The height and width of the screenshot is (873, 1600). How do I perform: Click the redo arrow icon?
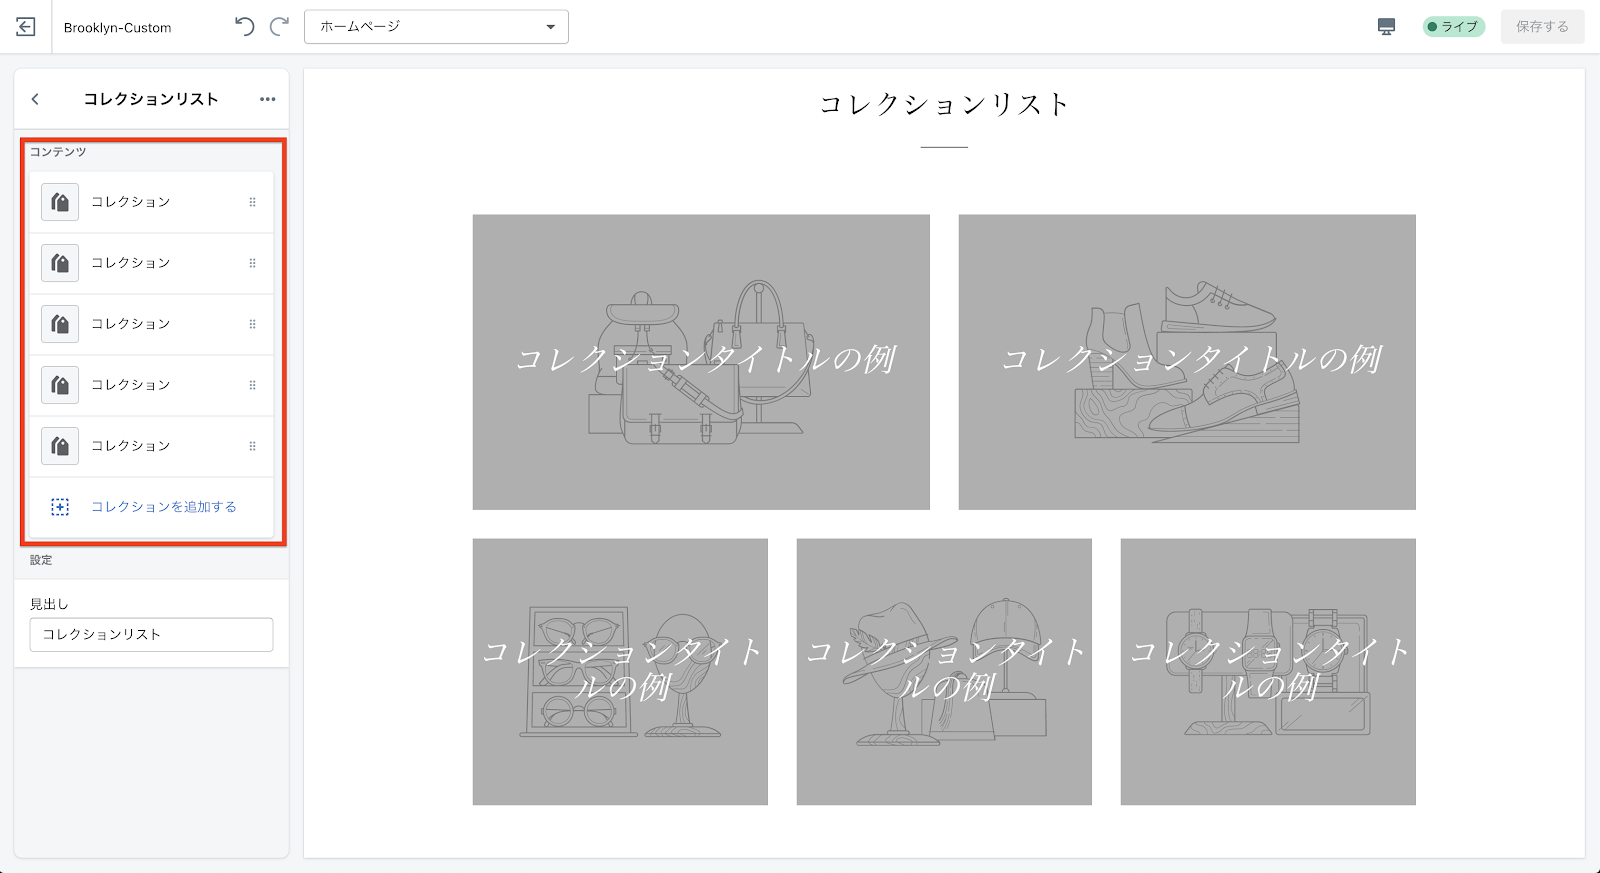tap(280, 27)
